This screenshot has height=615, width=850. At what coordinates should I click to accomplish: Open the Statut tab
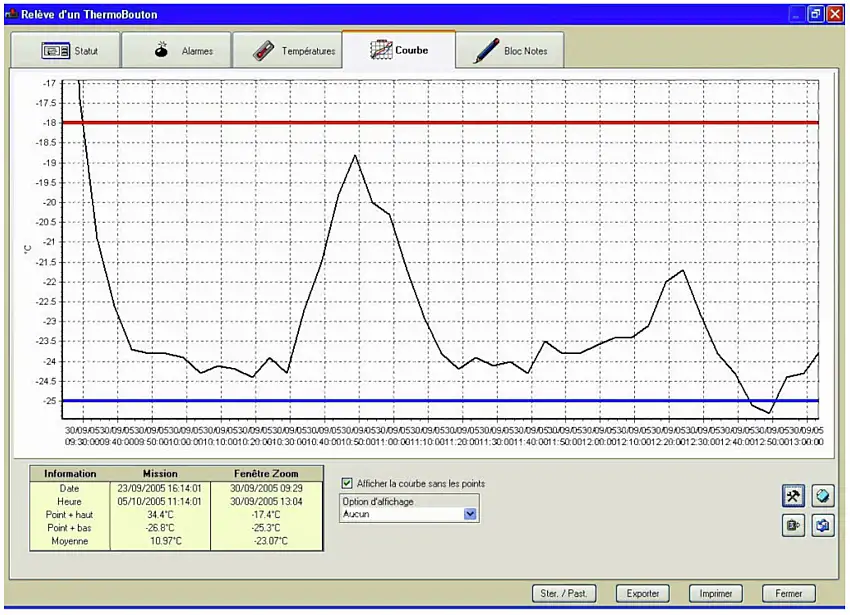coord(66,51)
